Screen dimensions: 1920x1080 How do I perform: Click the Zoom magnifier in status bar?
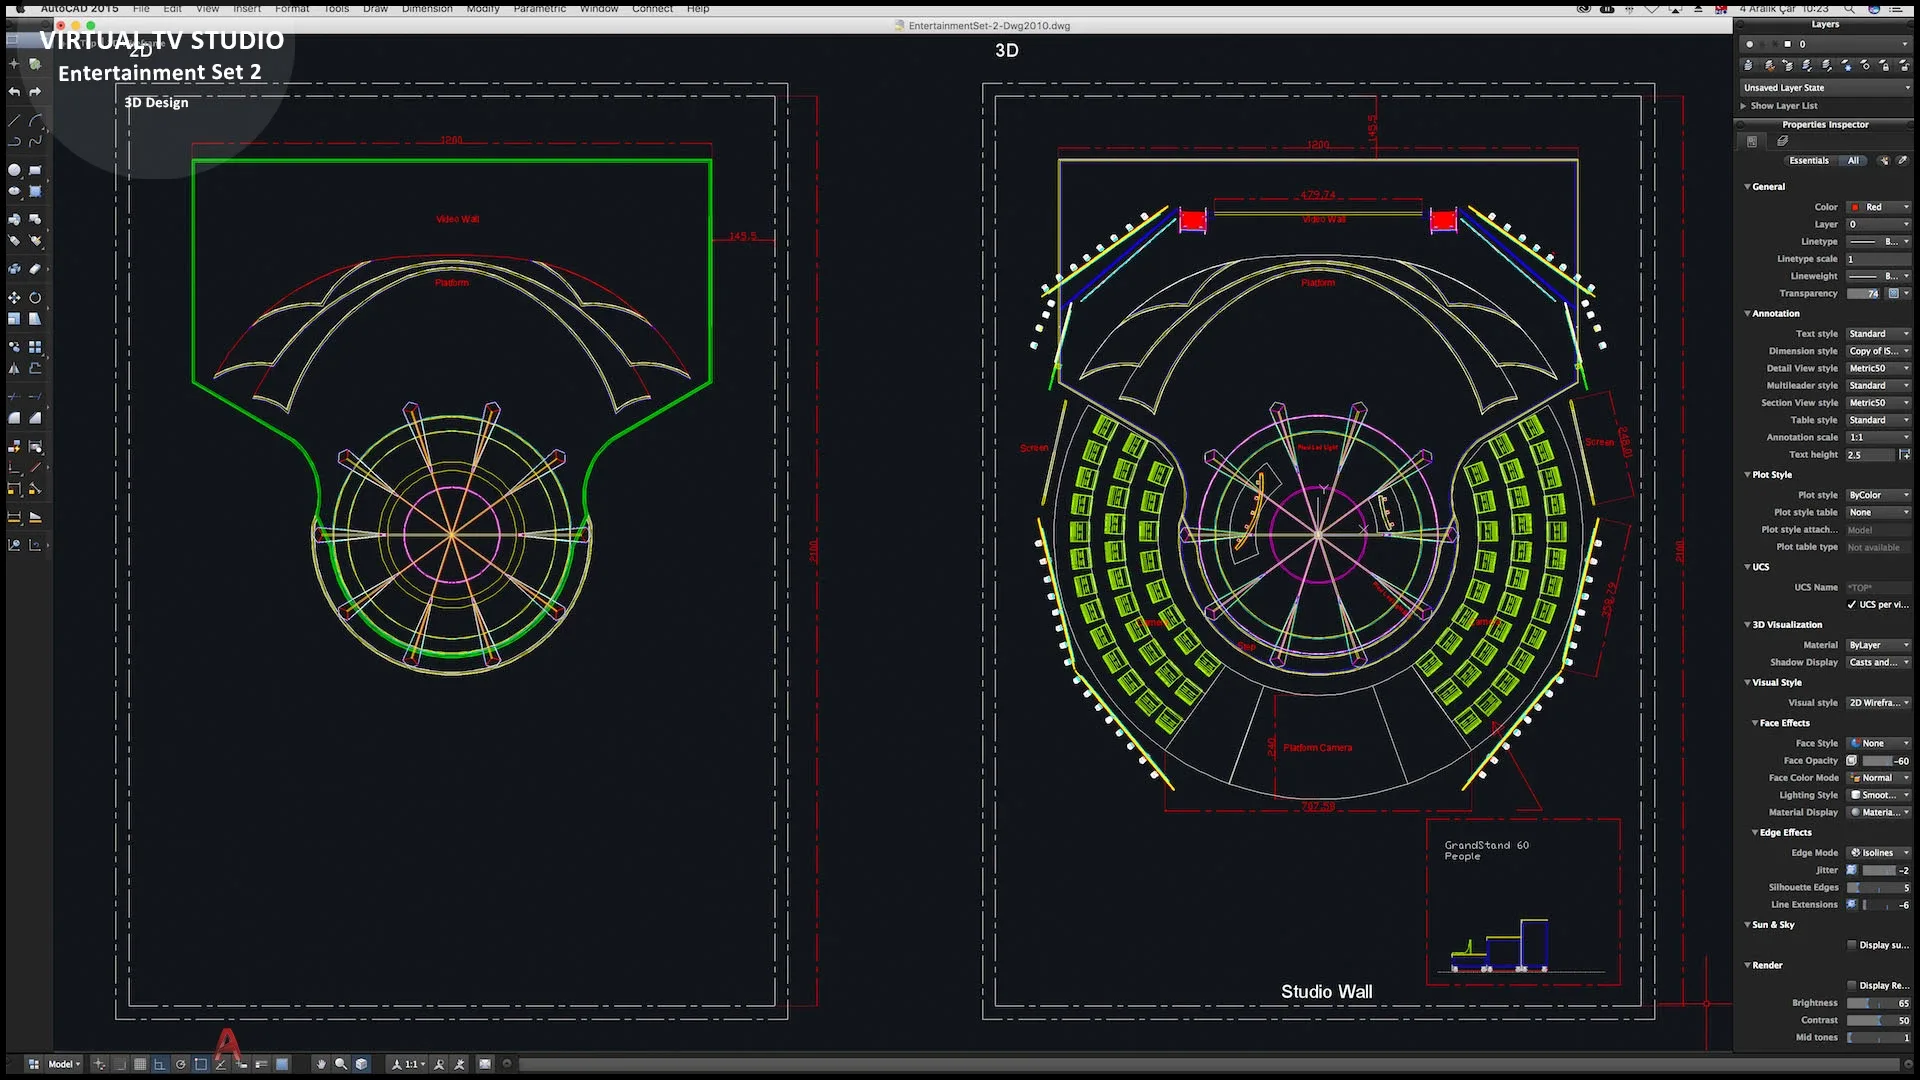341,1064
